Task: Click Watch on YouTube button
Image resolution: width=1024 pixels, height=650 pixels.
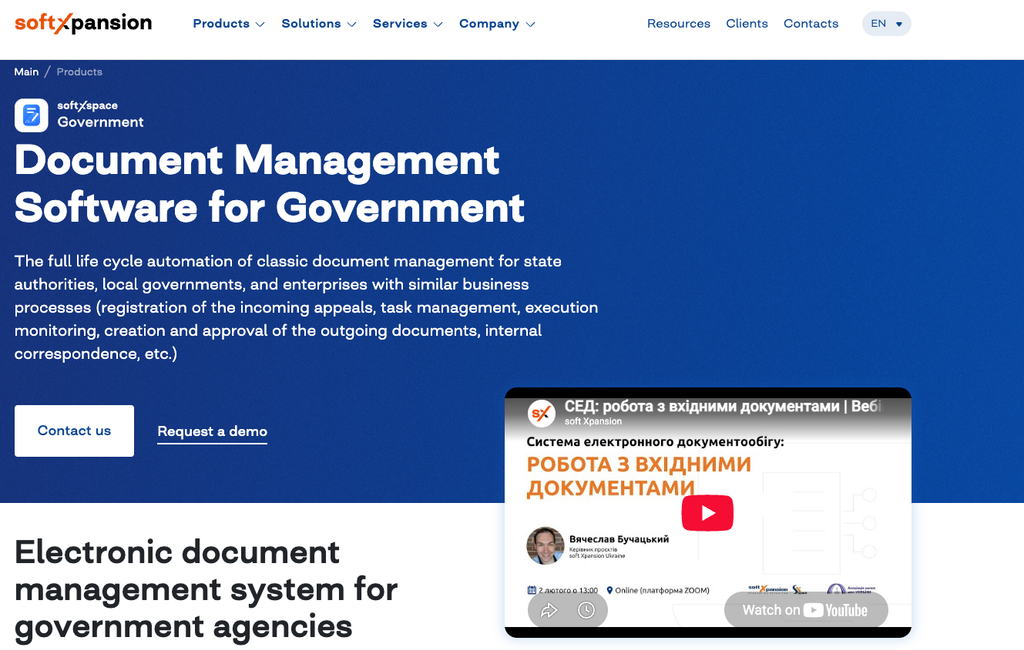Action: [806, 610]
